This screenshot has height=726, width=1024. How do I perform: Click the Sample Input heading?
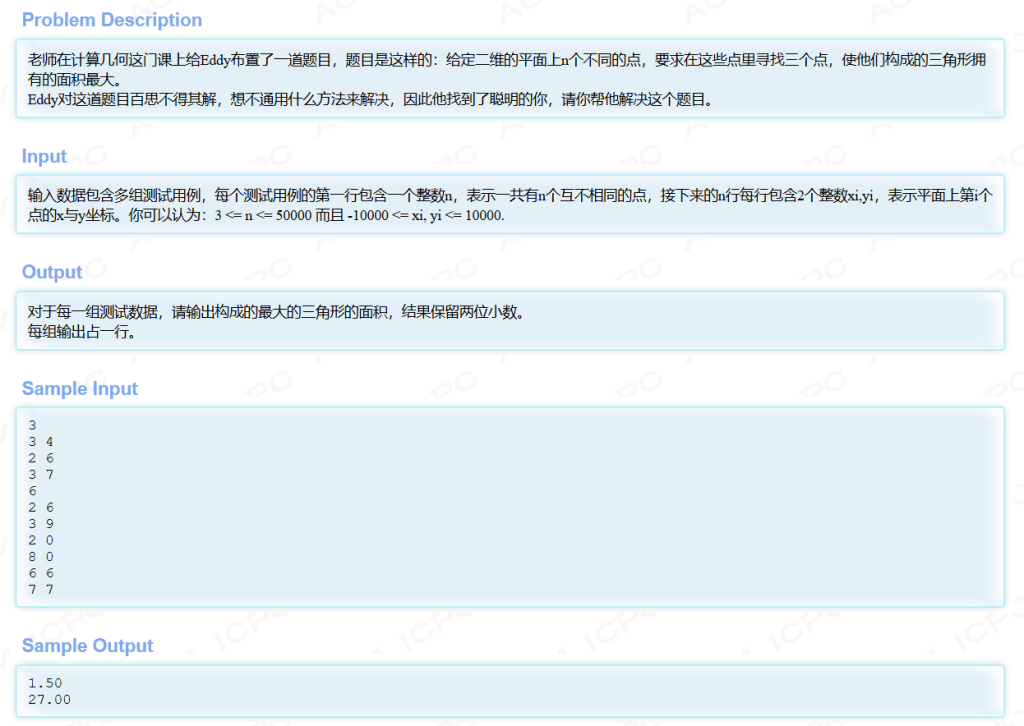(x=80, y=389)
